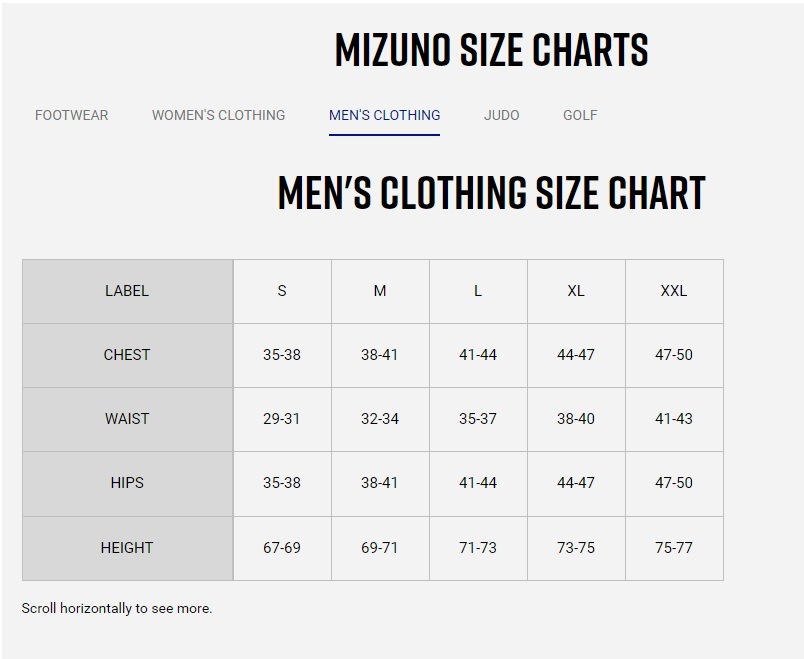Click the S size column header

click(281, 291)
